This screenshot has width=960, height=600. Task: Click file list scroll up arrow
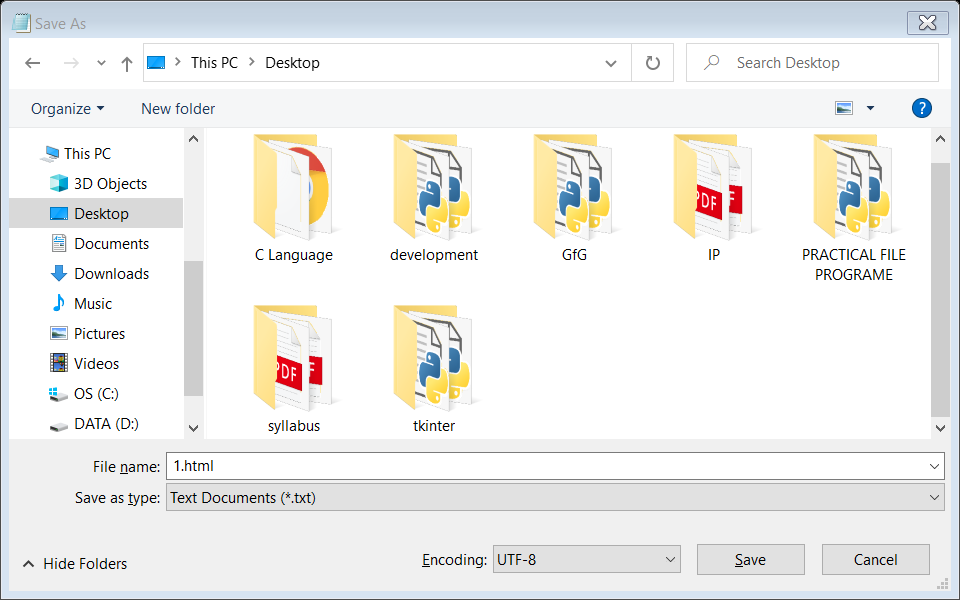[940, 139]
